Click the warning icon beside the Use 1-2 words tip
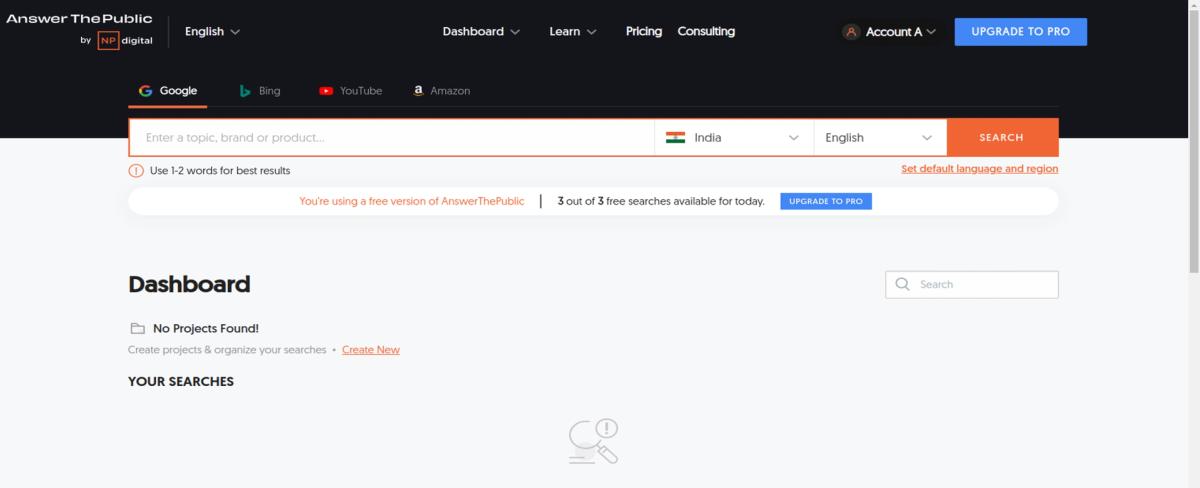Viewport: 1200px width, 488px height. [x=136, y=170]
